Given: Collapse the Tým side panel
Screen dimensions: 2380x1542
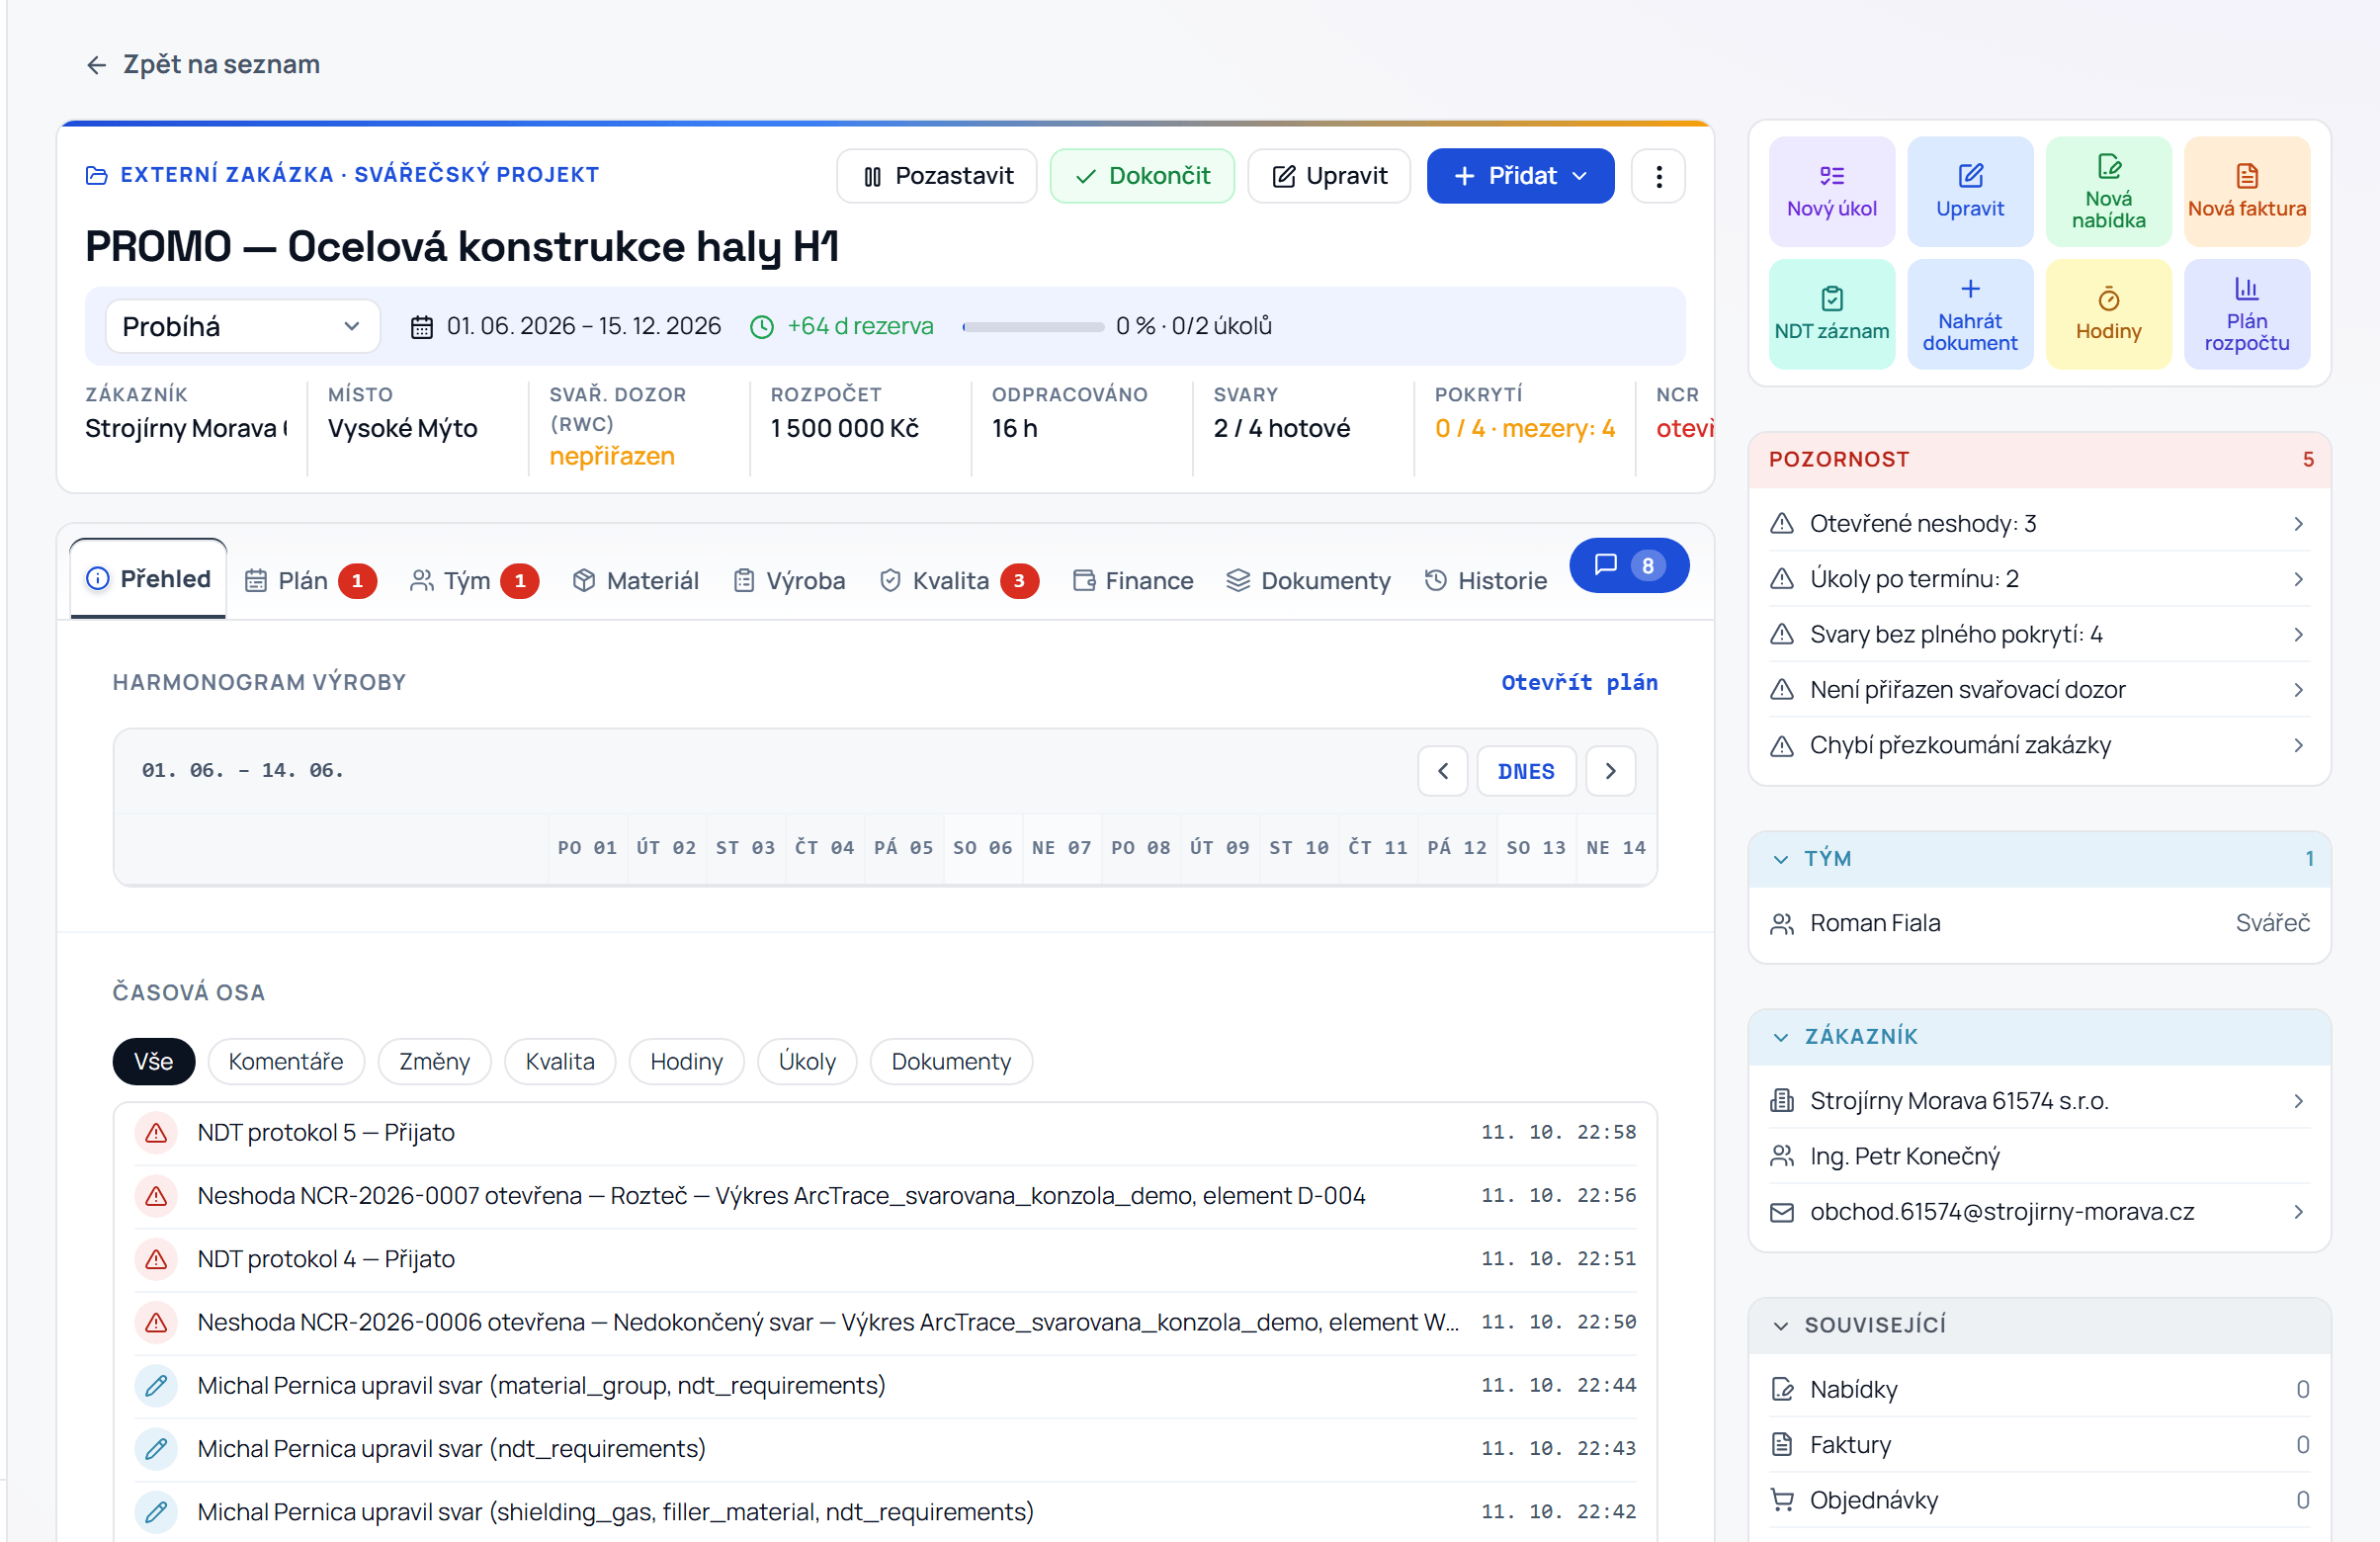Looking at the screenshot, I should coord(2038,858).
